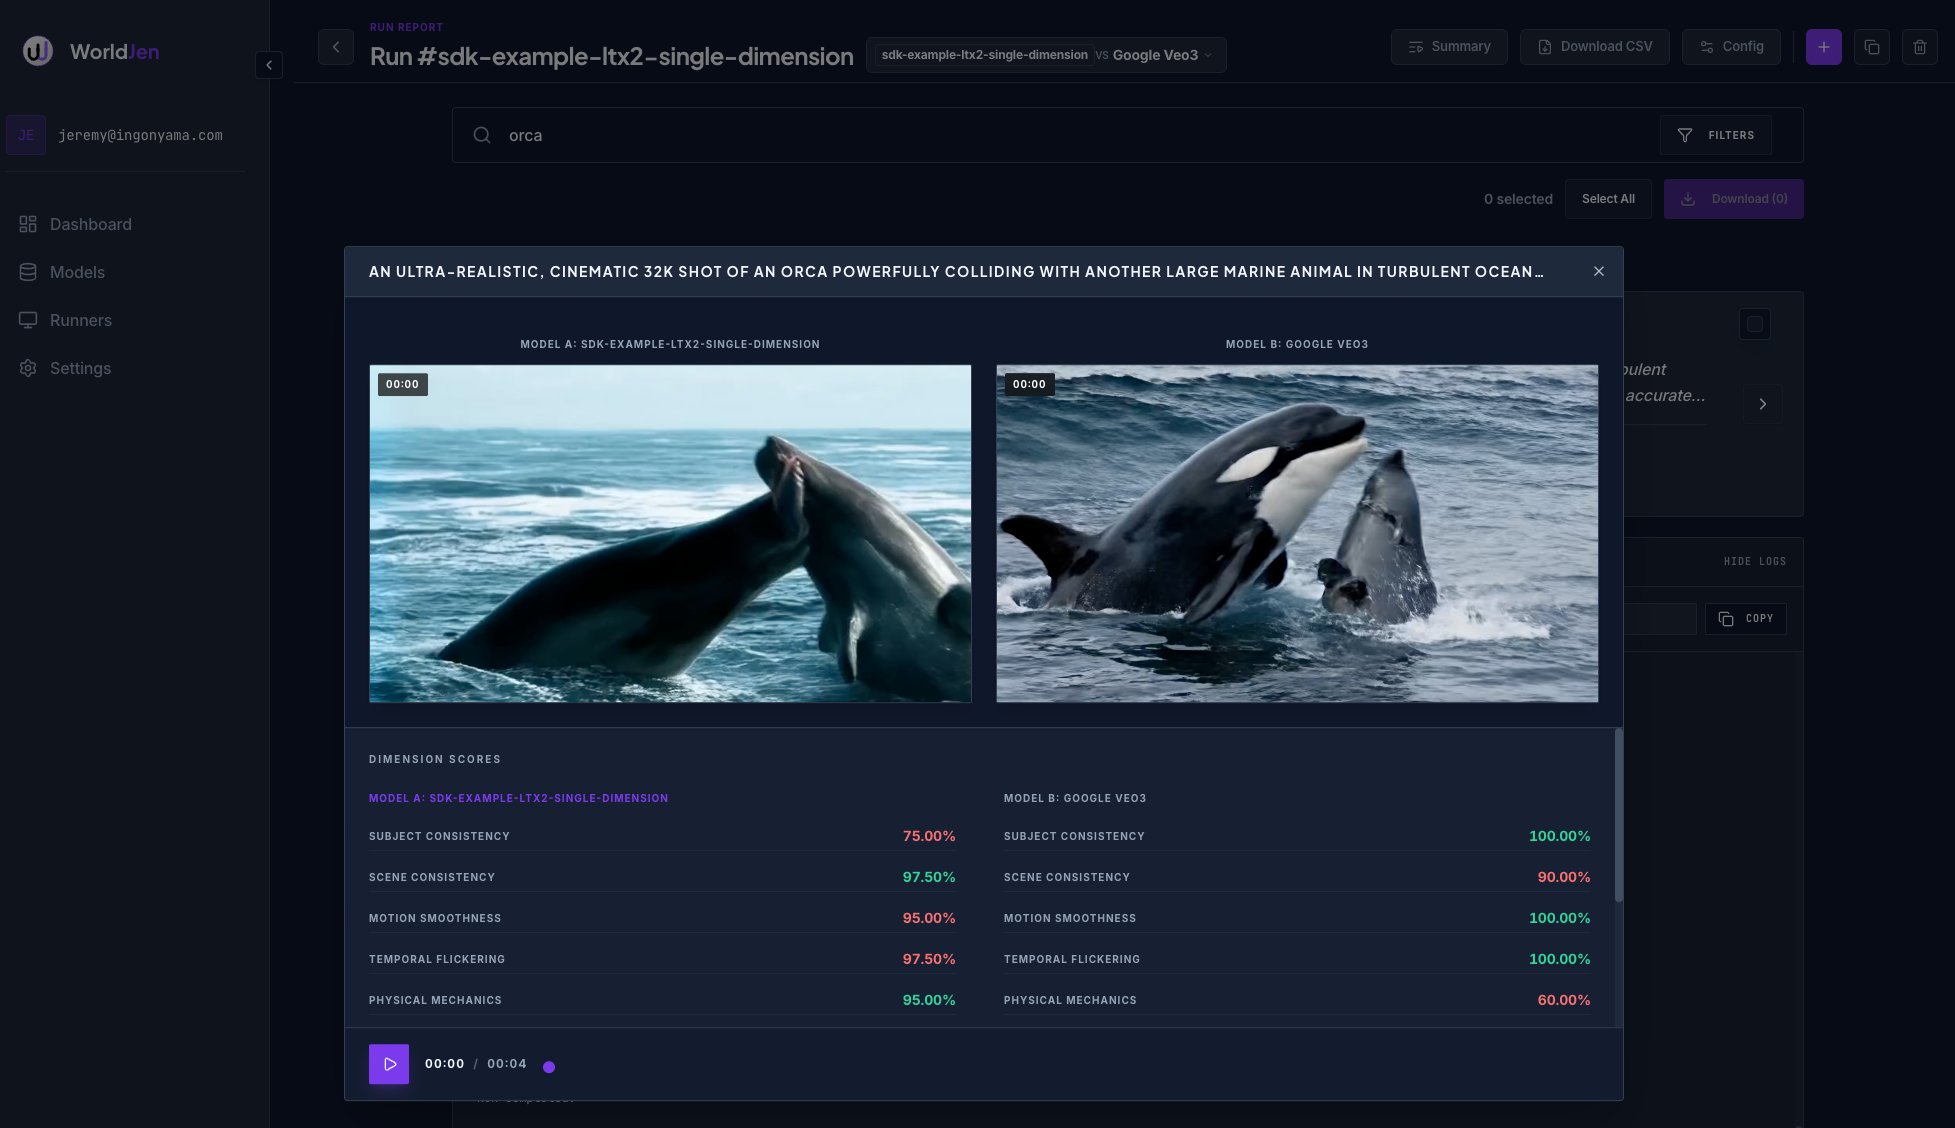
Task: Click the search magnifier icon
Action: (x=482, y=135)
